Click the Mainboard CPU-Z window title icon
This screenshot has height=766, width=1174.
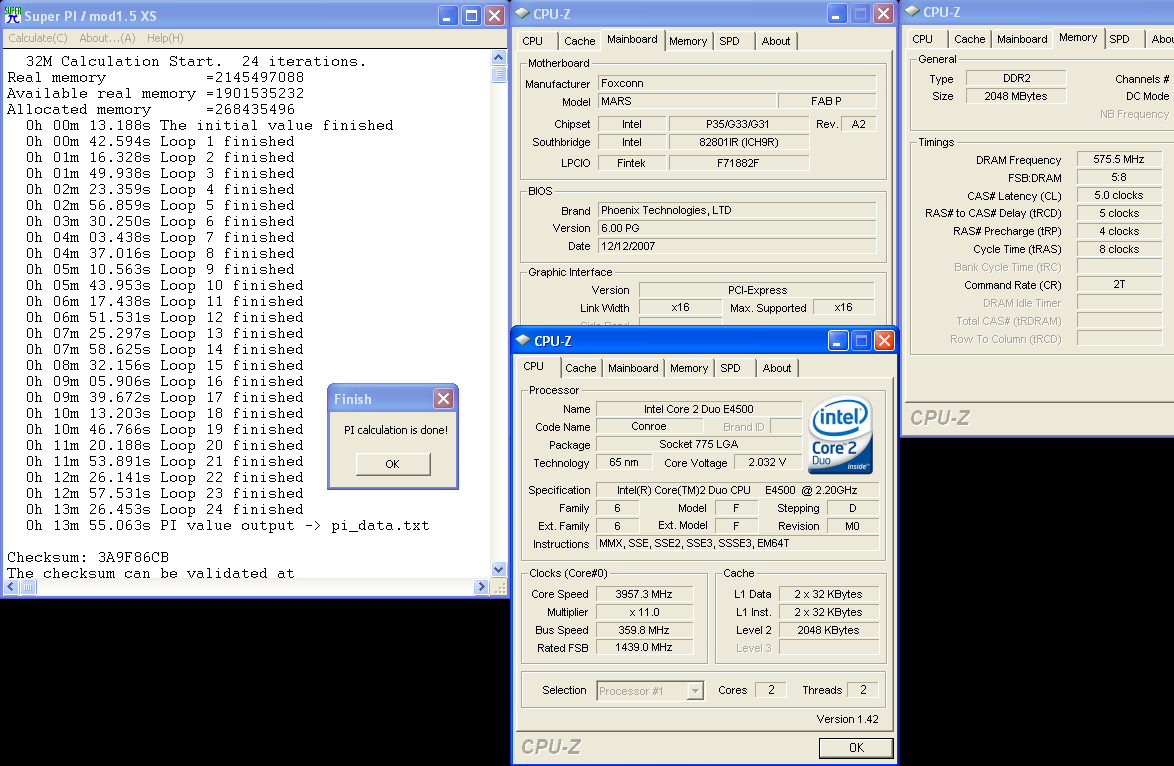(x=522, y=13)
